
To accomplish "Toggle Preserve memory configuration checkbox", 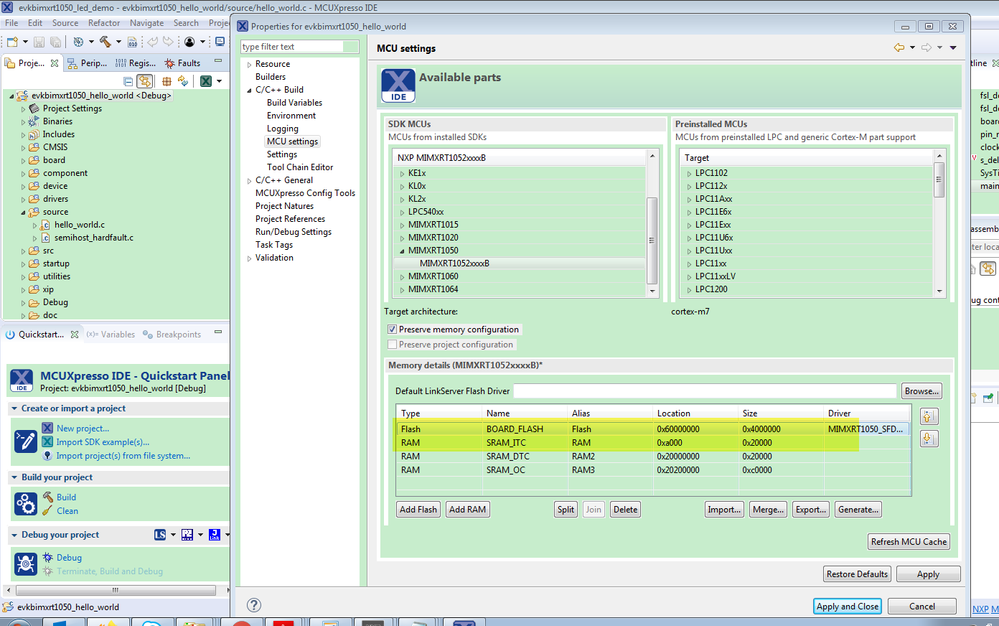I will (x=392, y=329).
